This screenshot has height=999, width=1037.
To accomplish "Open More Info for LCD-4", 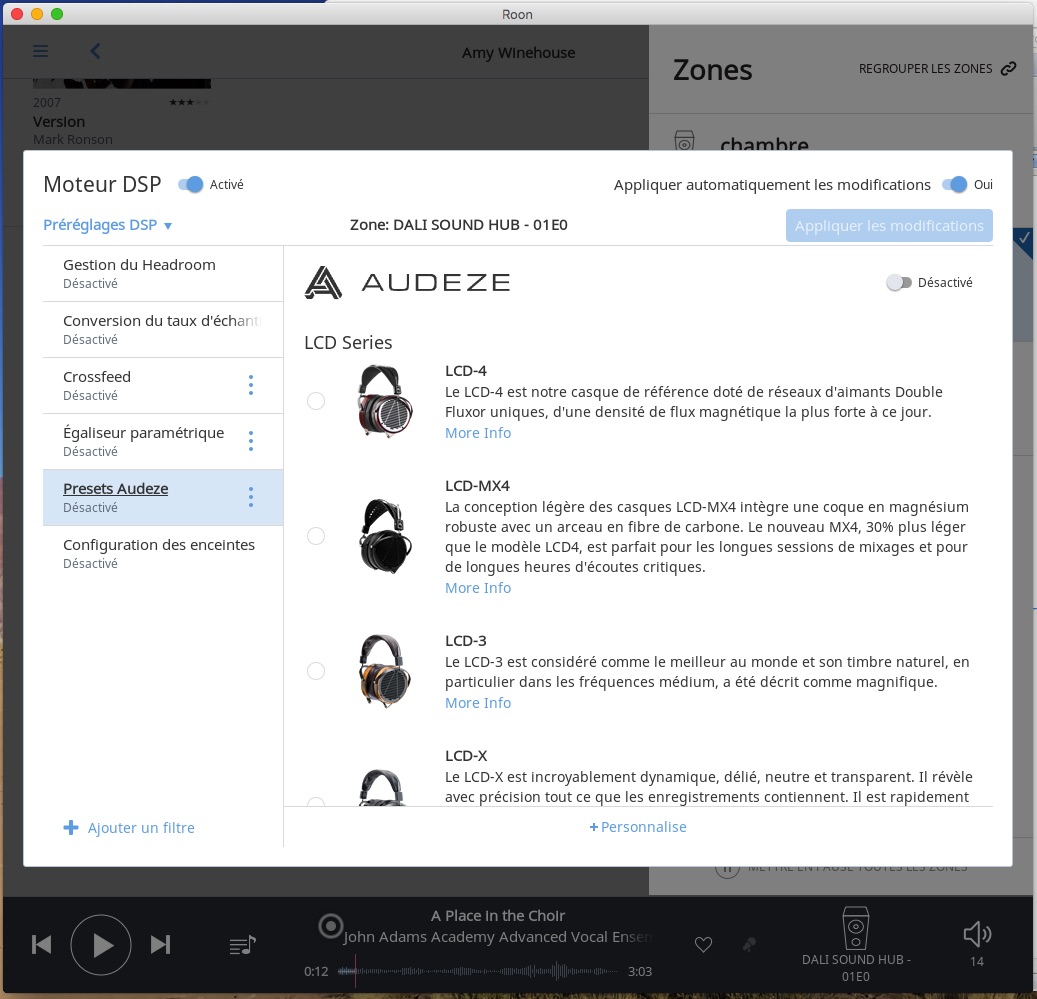I will [x=478, y=433].
